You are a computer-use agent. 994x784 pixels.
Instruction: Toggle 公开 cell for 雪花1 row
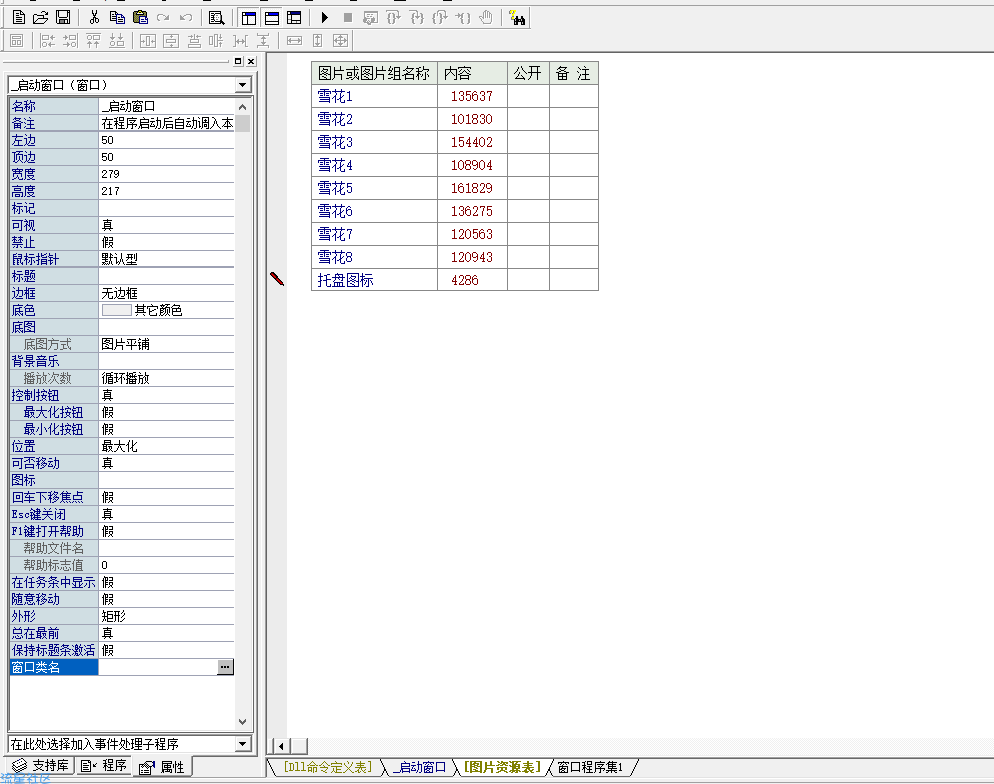pyautogui.click(x=528, y=96)
